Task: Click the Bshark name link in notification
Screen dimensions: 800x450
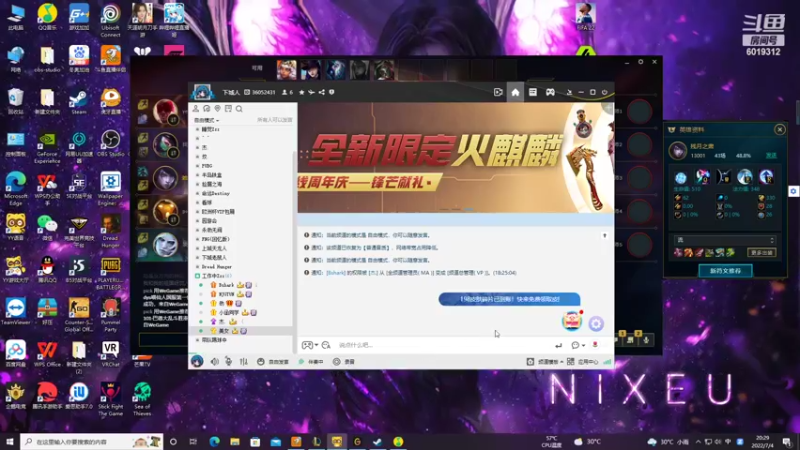Action: point(336,273)
